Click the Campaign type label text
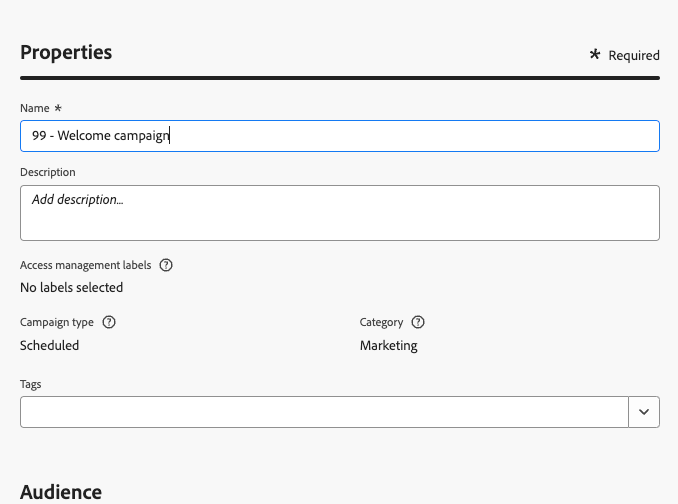 click(58, 322)
